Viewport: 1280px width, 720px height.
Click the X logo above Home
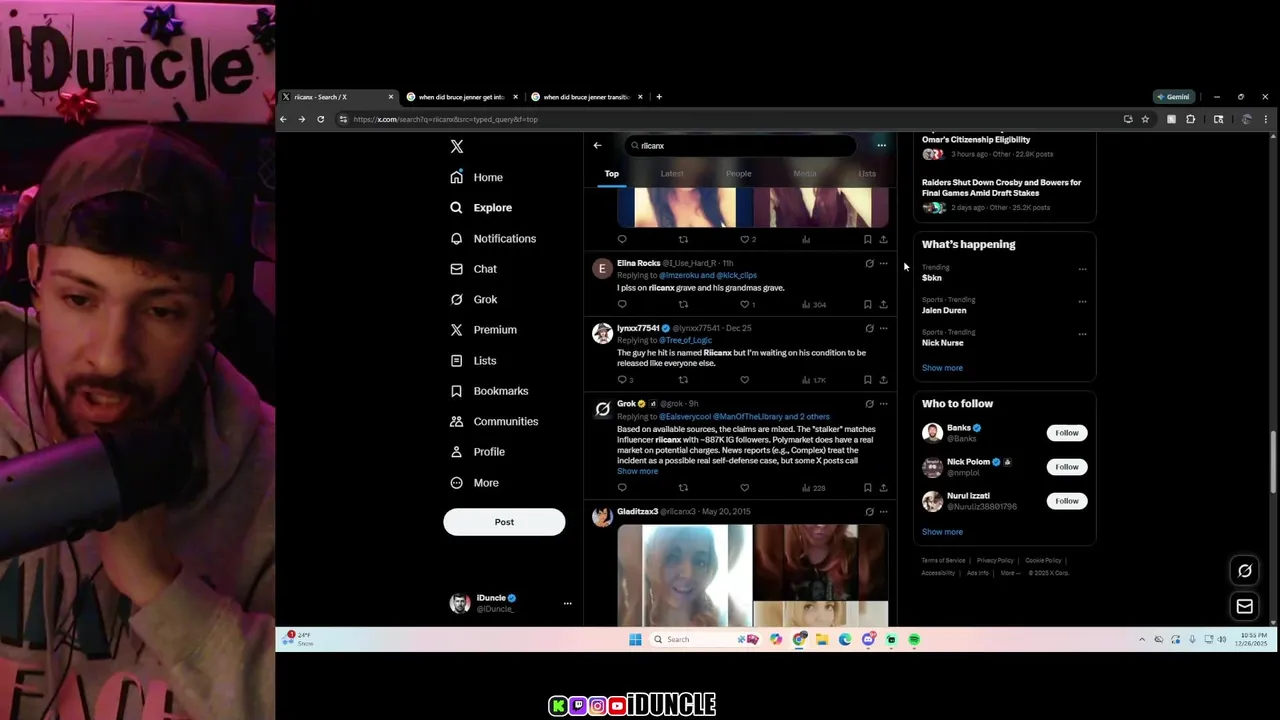coord(457,146)
